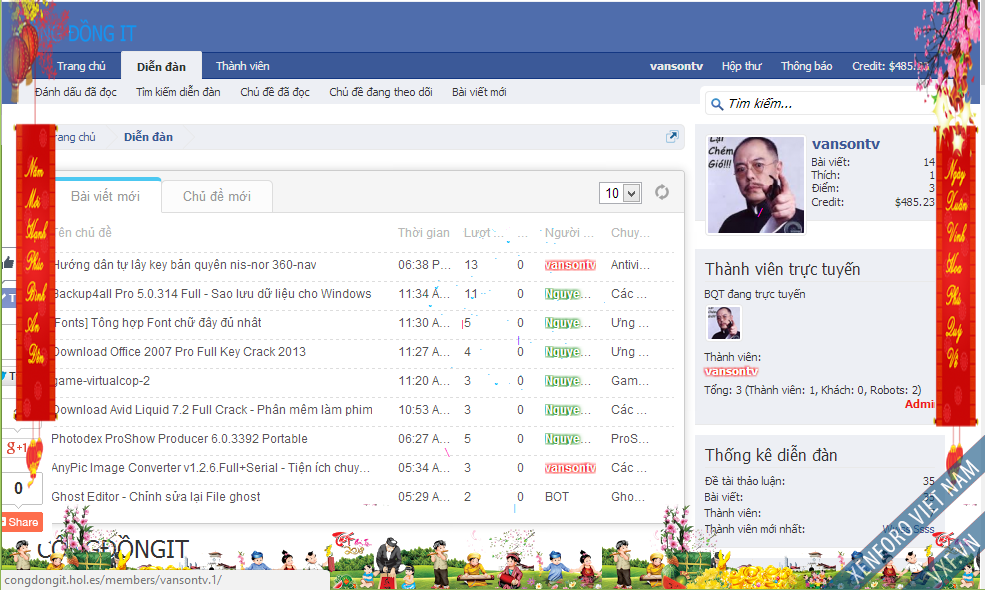This screenshot has height=590, width=985.
Task: Click category Gam... in the virtualcop row
Action: coord(629,381)
